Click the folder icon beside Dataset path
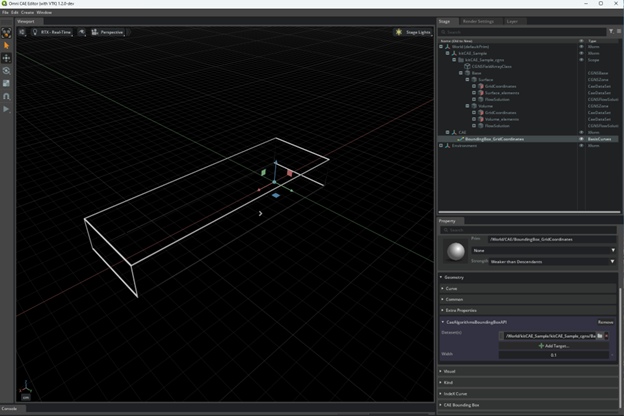The width and height of the screenshot is (624, 416). (x=600, y=336)
